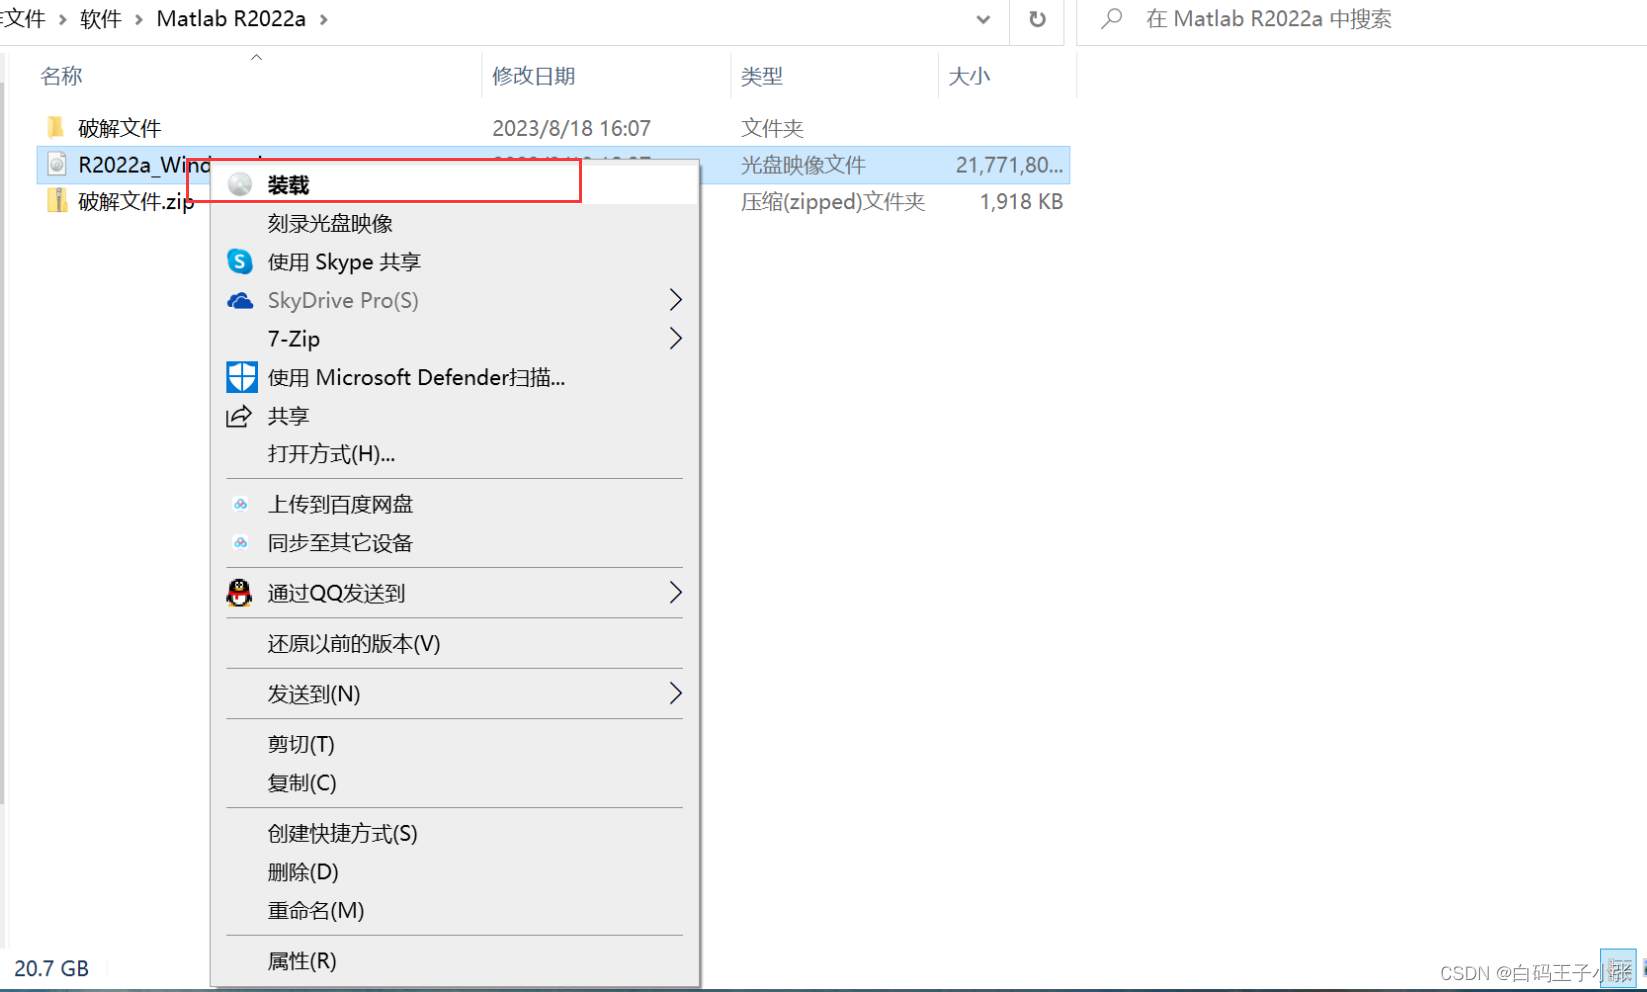Click the R2022a disc image file icon
This screenshot has width=1647, height=992.
coord(57,164)
